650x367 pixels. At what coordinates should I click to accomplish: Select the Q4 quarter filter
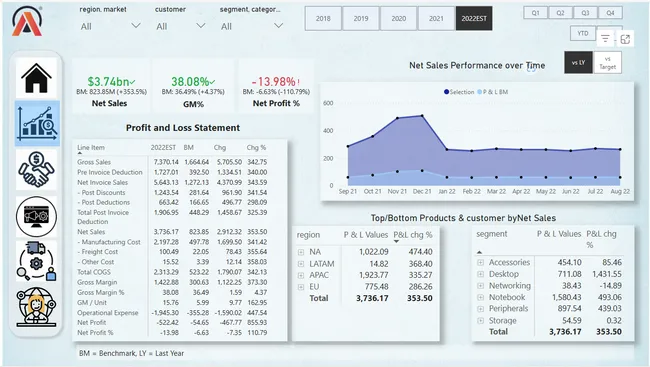click(610, 13)
